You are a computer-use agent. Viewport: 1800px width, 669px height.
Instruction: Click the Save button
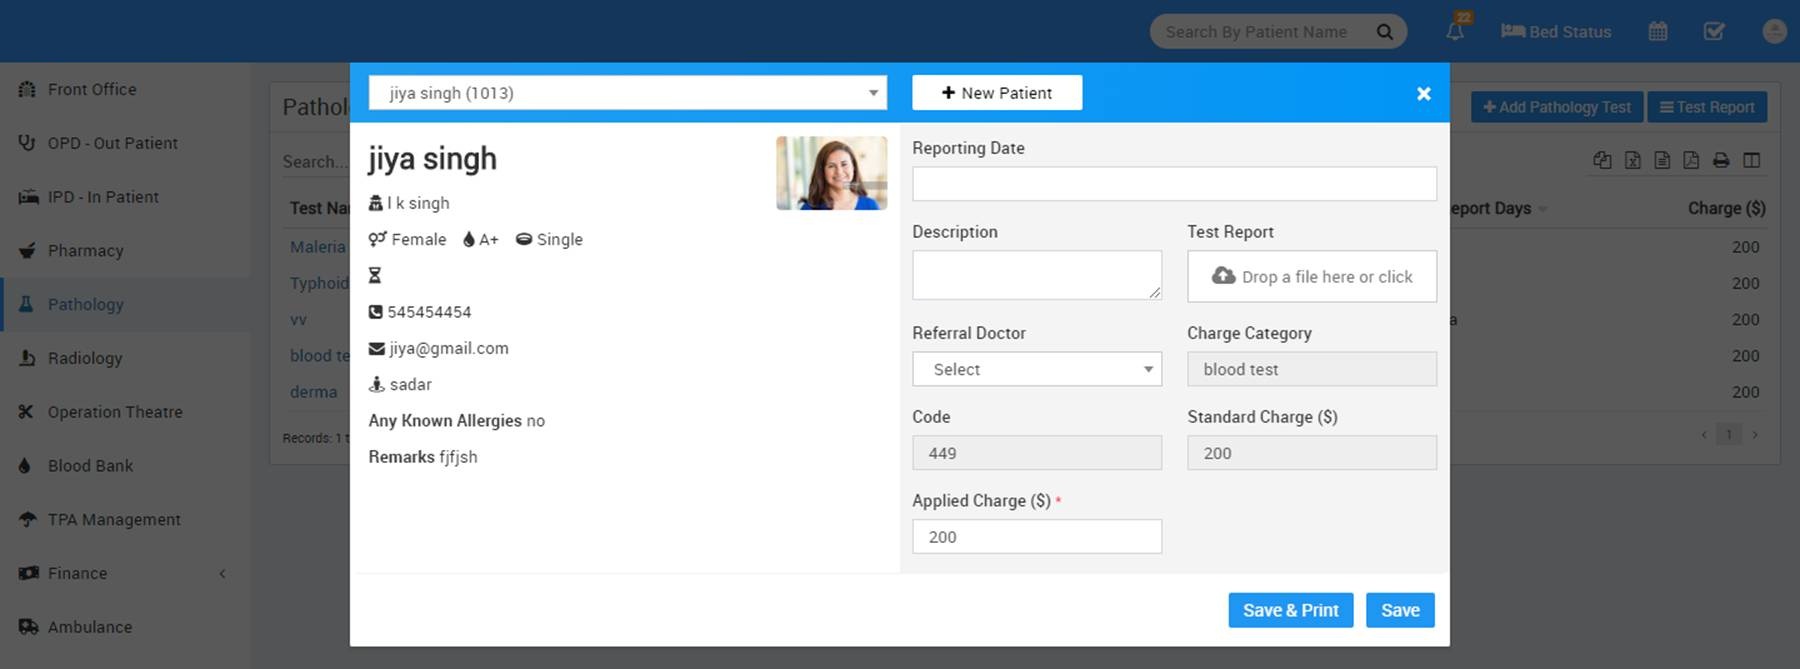pyautogui.click(x=1400, y=610)
